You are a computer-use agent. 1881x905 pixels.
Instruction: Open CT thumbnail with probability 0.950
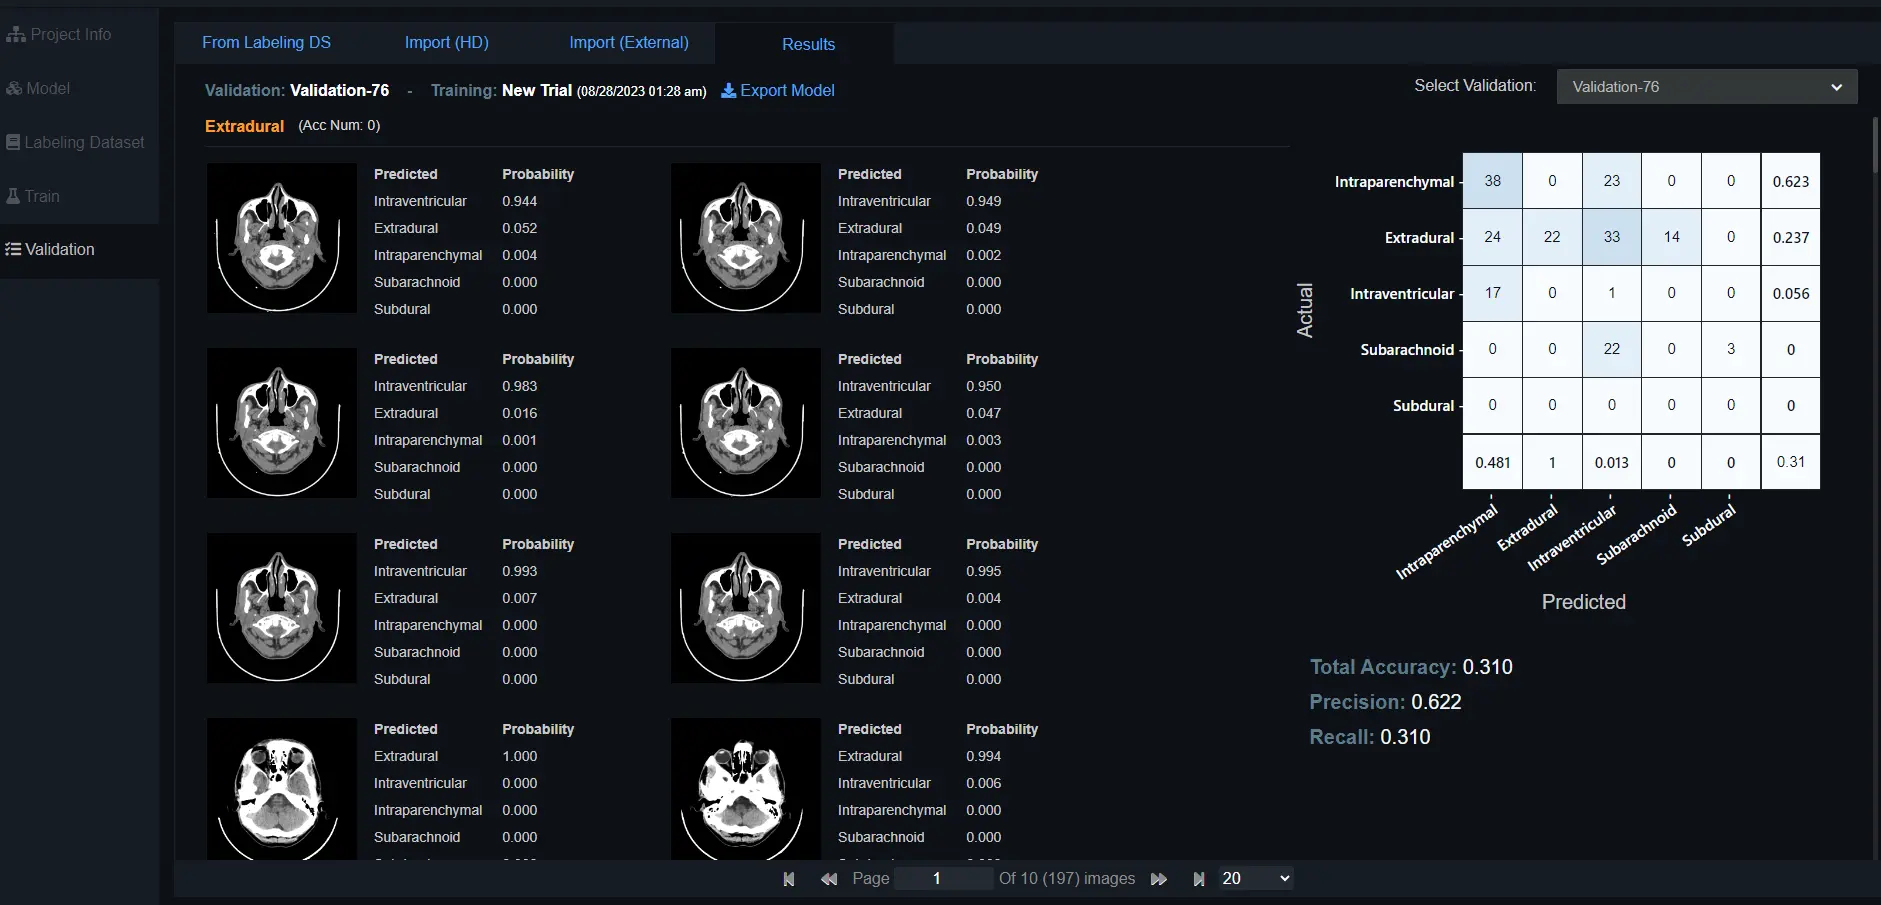[746, 423]
